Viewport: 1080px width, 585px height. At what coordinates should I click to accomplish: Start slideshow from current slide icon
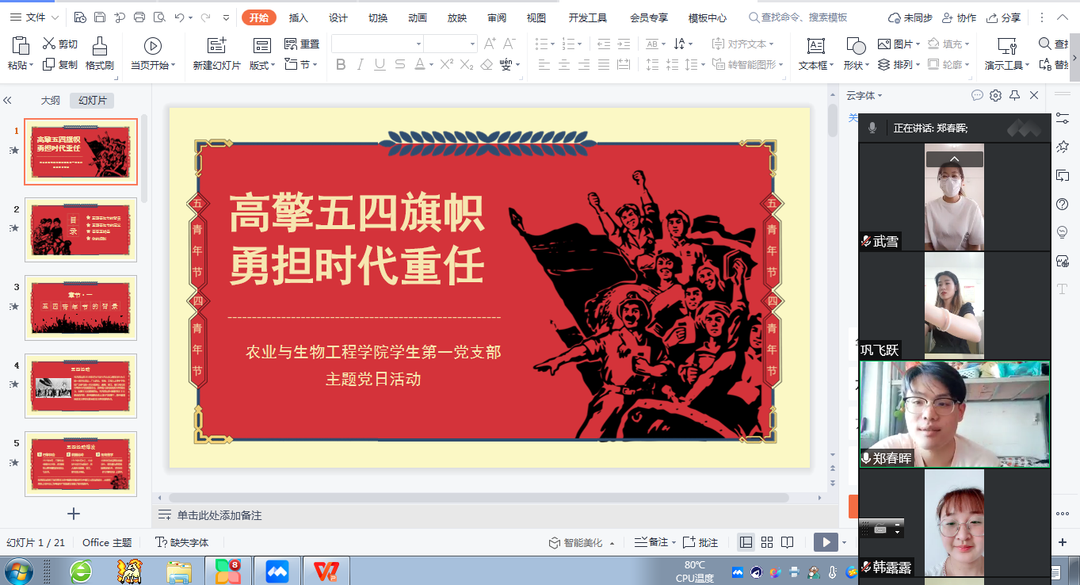pyautogui.click(x=152, y=46)
